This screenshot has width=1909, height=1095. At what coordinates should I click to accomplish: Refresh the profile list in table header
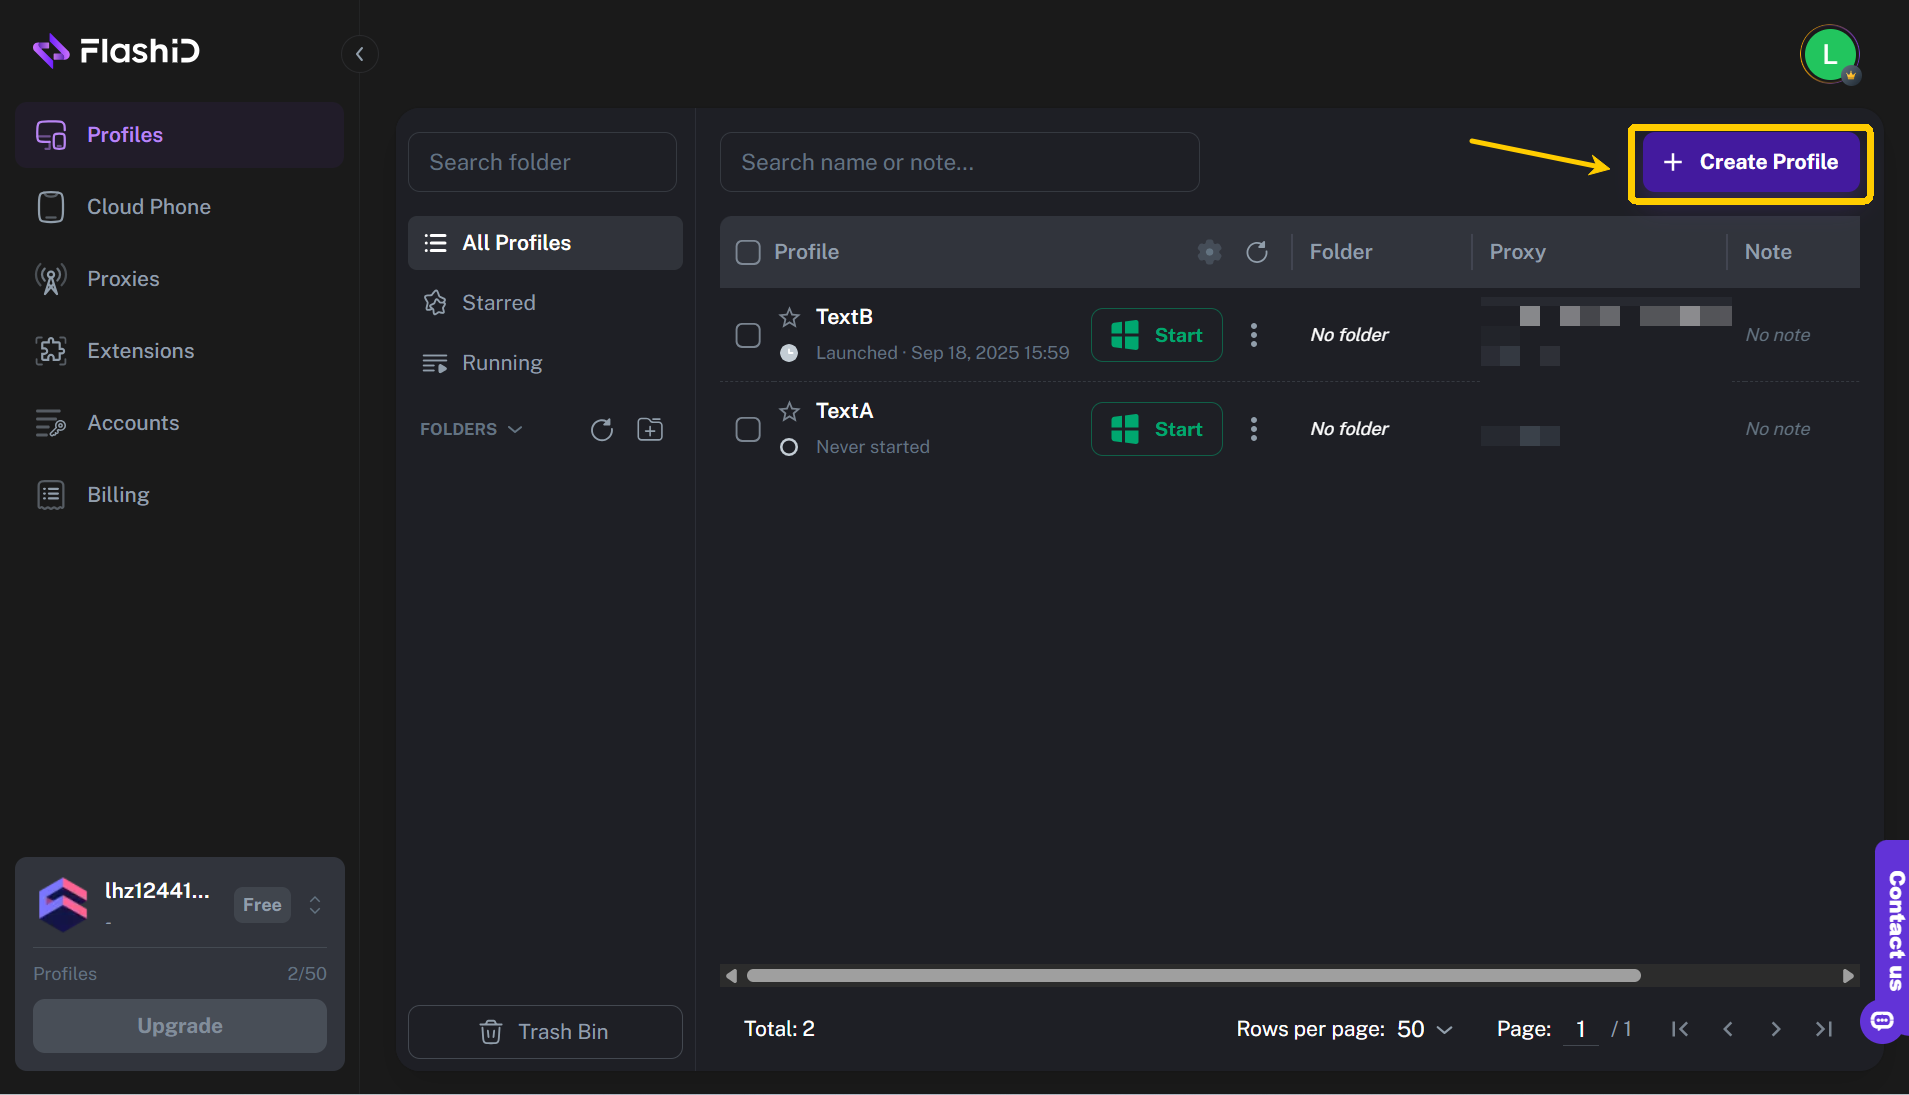pyautogui.click(x=1257, y=252)
